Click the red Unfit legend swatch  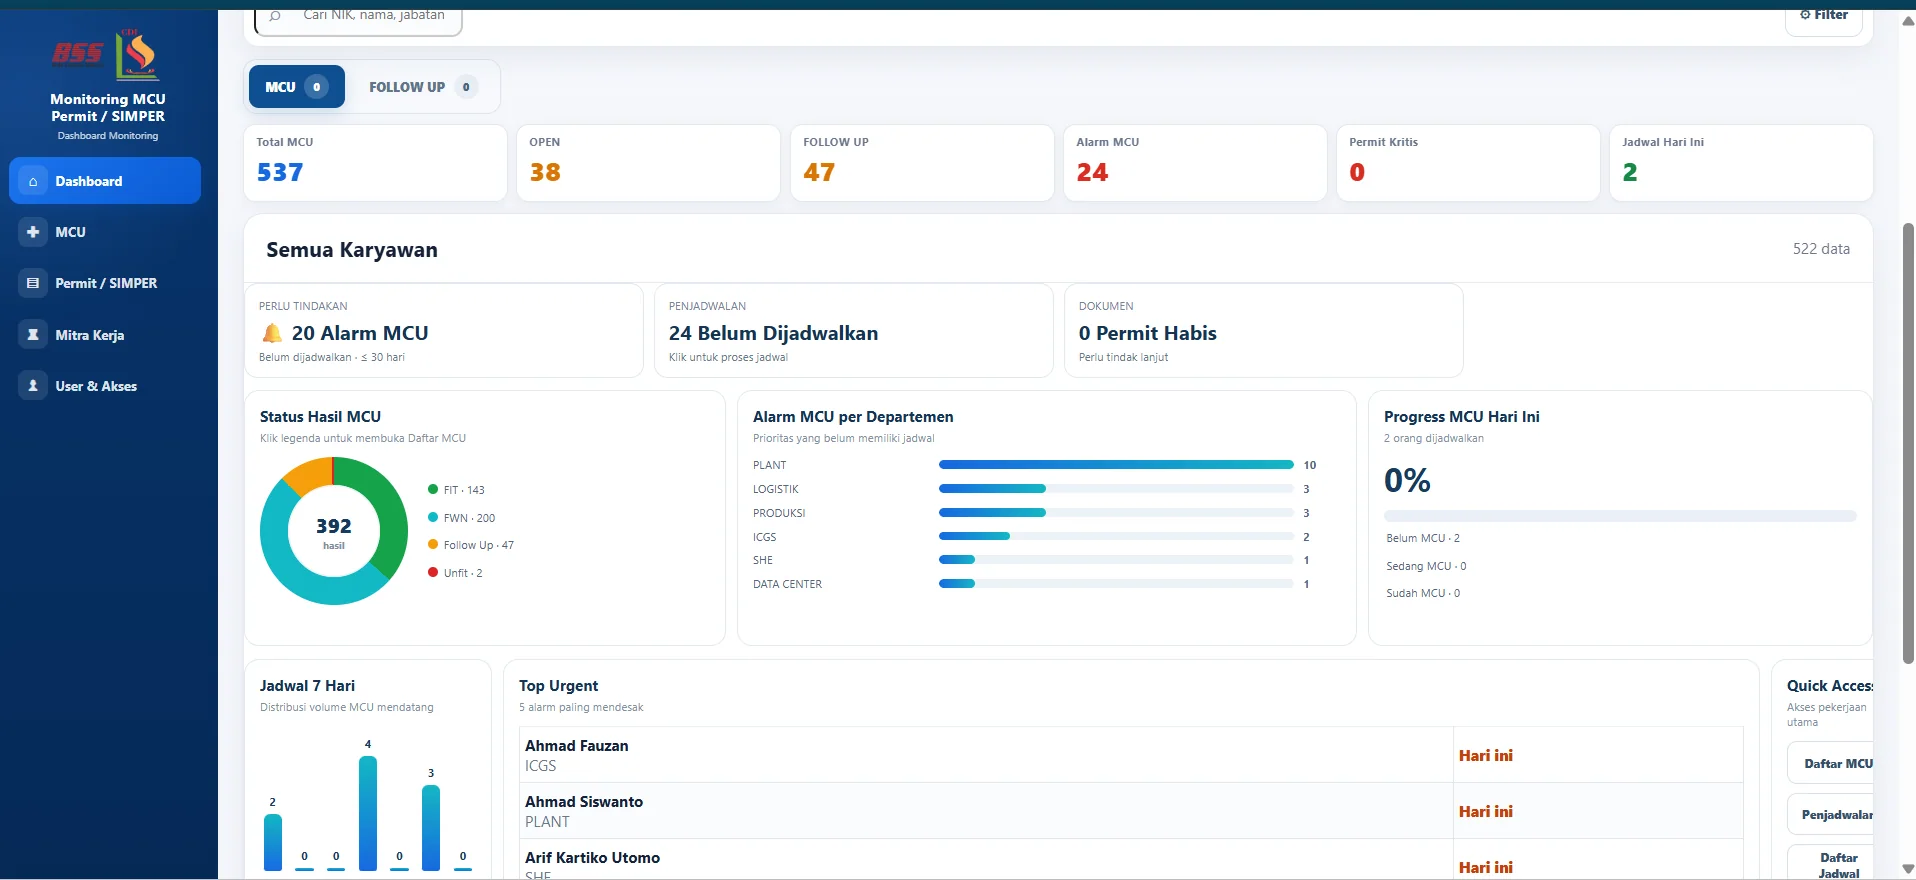(x=433, y=572)
